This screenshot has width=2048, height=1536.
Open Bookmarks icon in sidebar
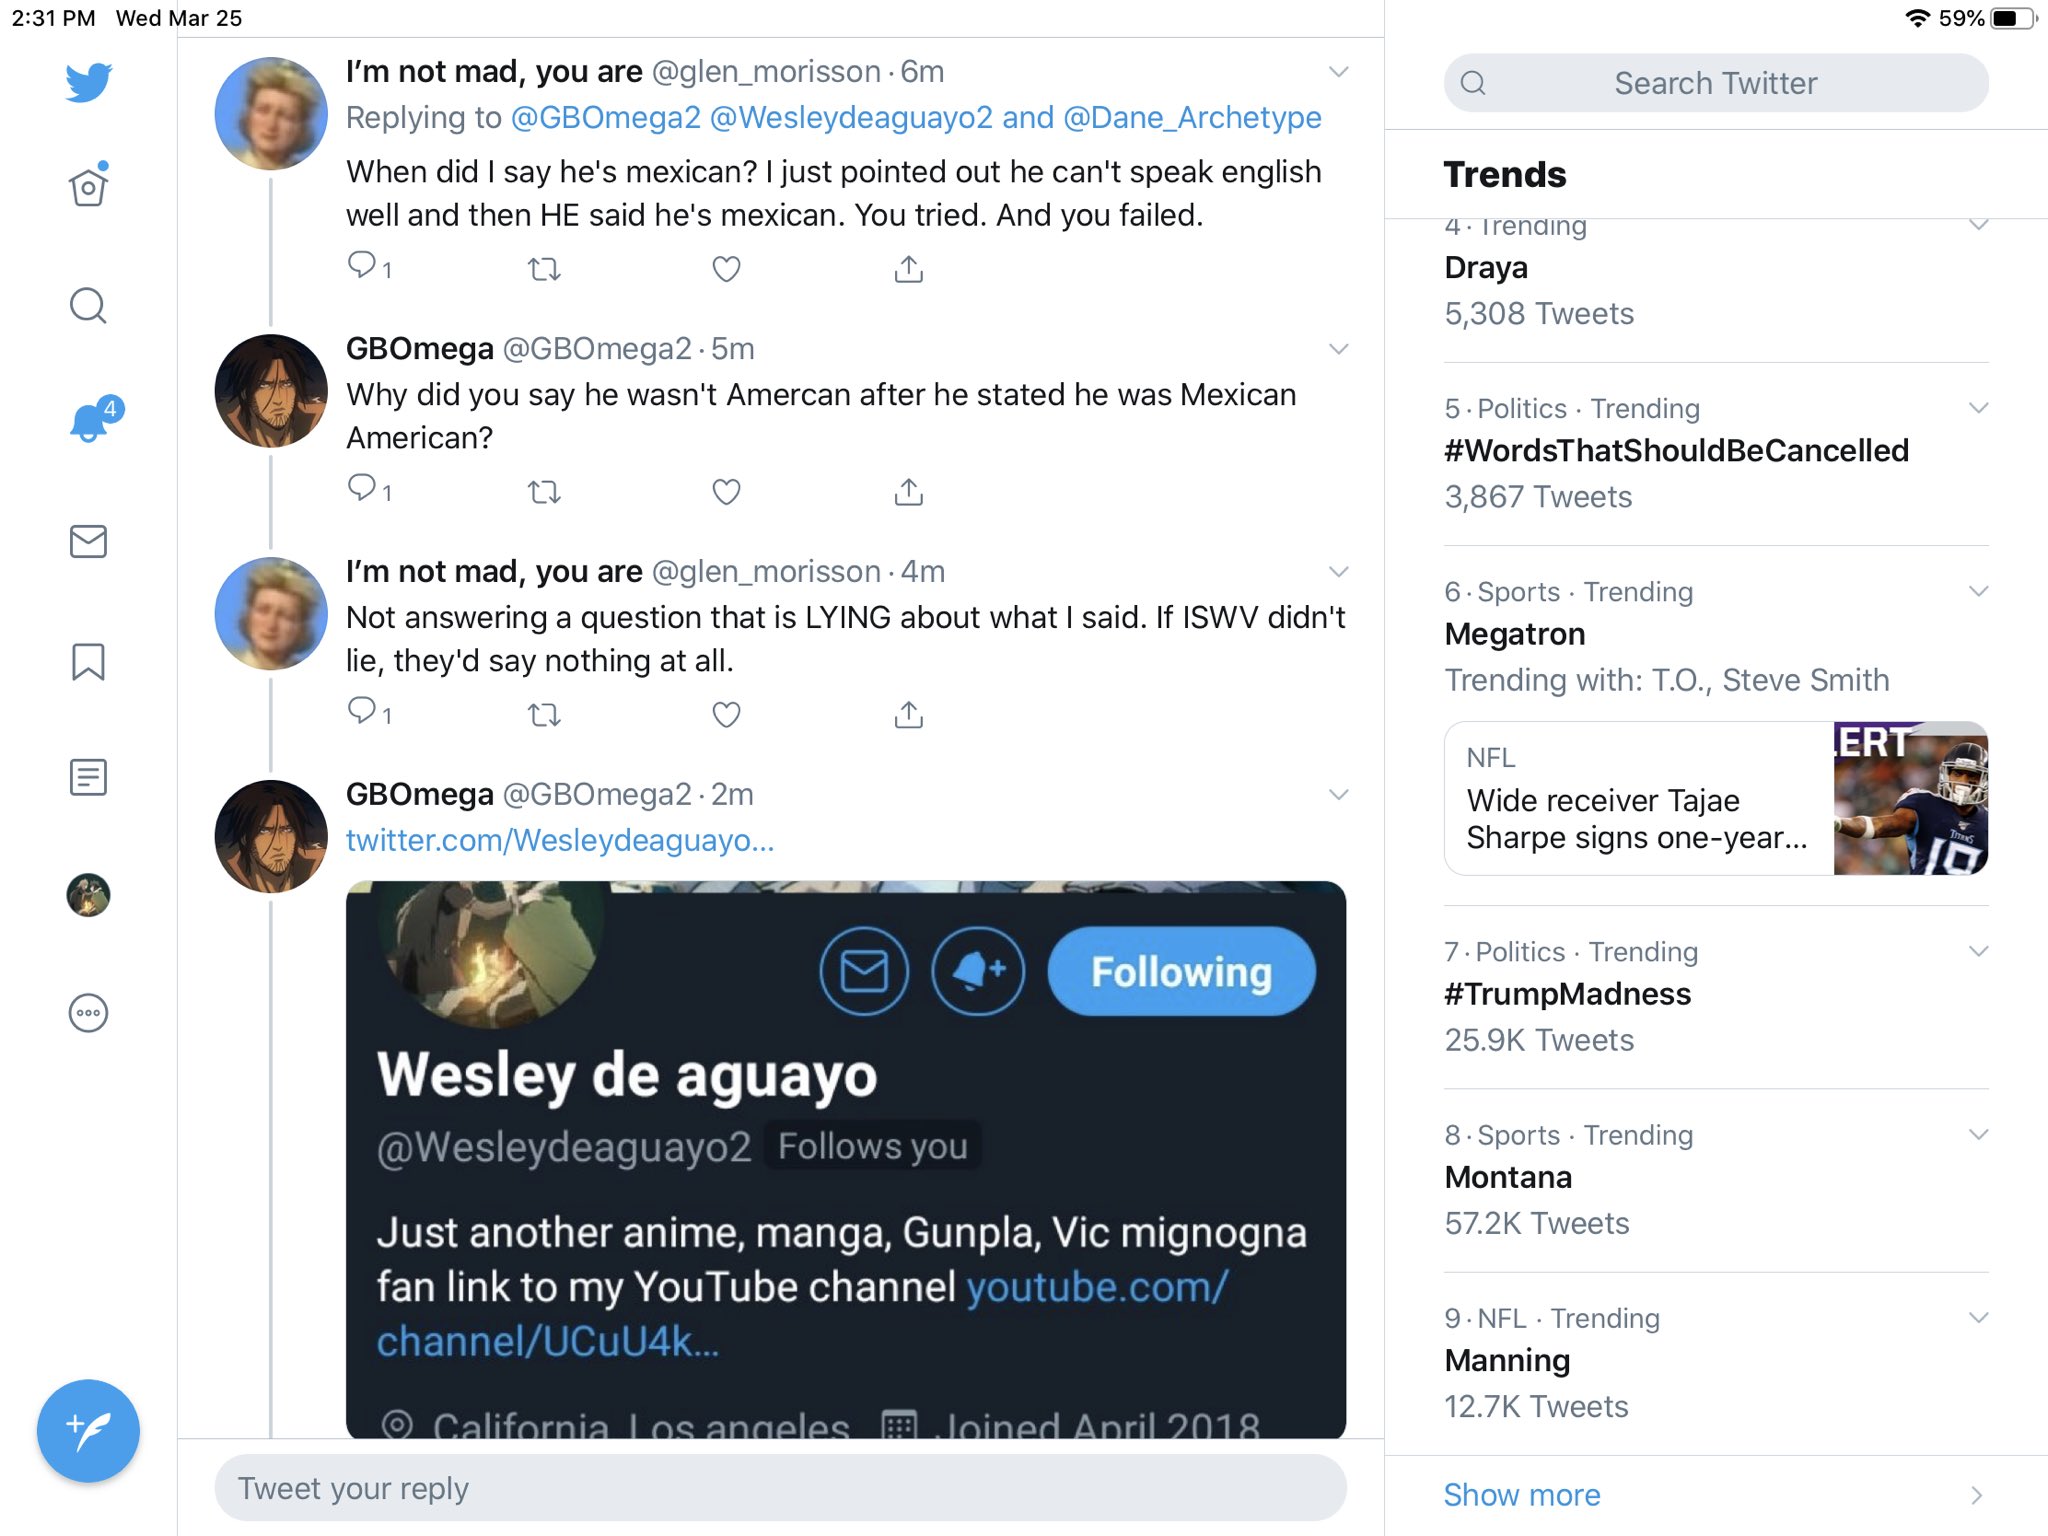pos(88,661)
